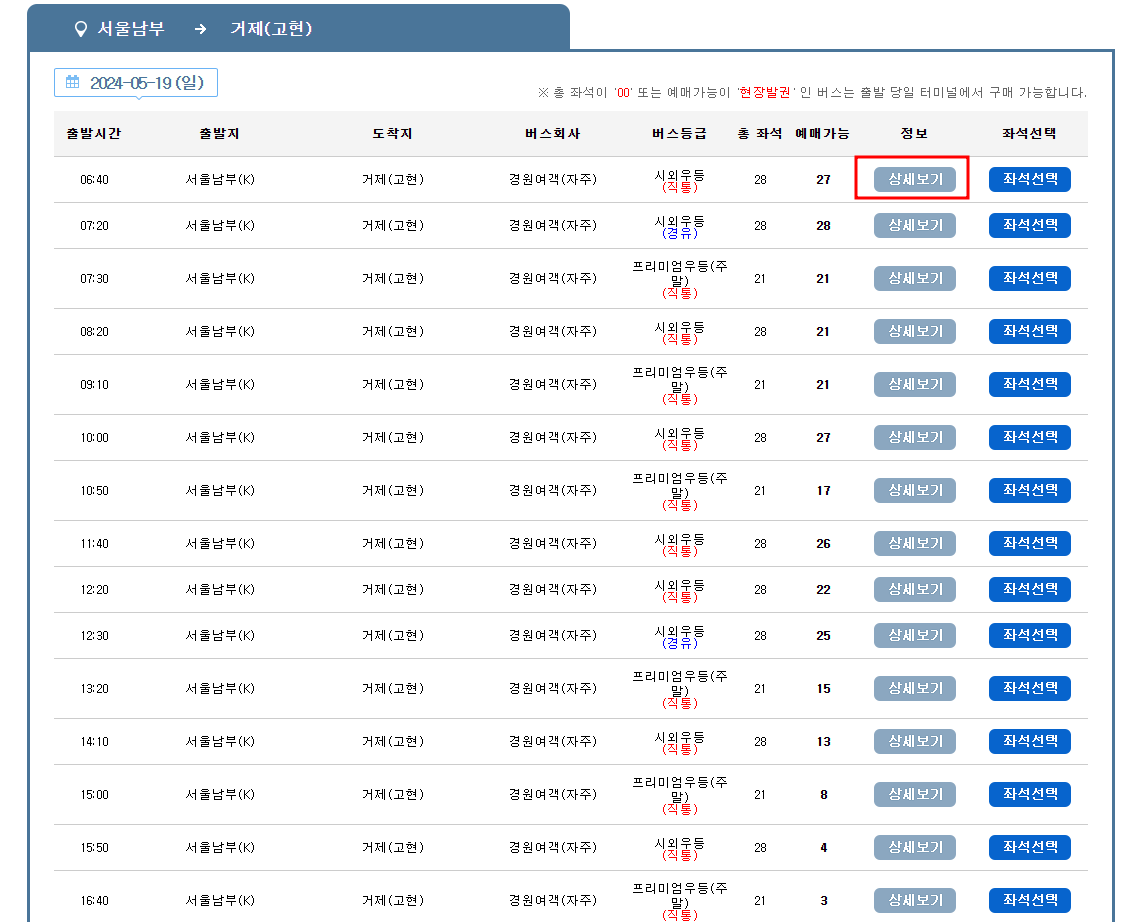Open 상세보기 for the 10:00 bus
Image resolution: width=1130 pixels, height=922 pixels.
click(x=915, y=437)
